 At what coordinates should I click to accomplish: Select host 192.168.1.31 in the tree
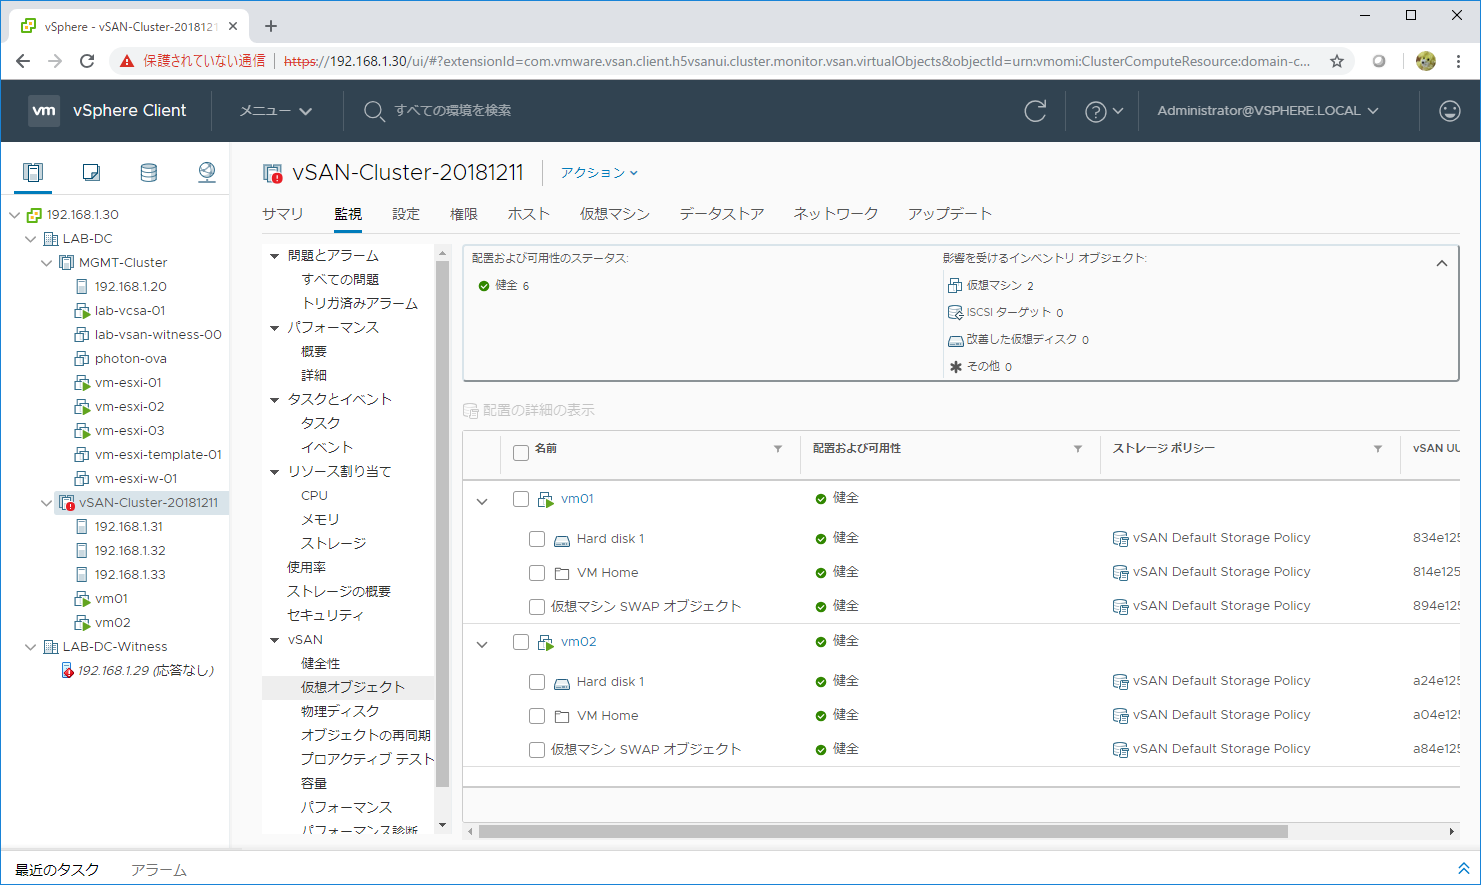click(129, 527)
